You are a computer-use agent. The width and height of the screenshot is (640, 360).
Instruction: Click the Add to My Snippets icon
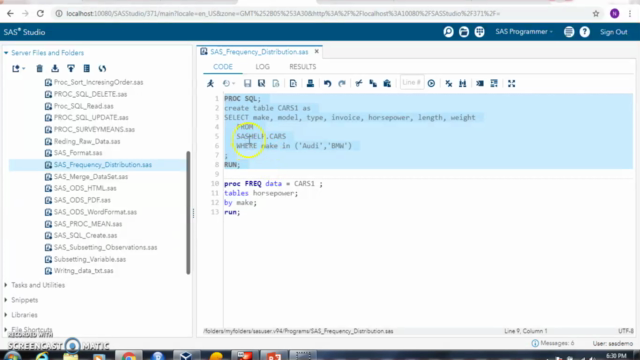click(276, 83)
